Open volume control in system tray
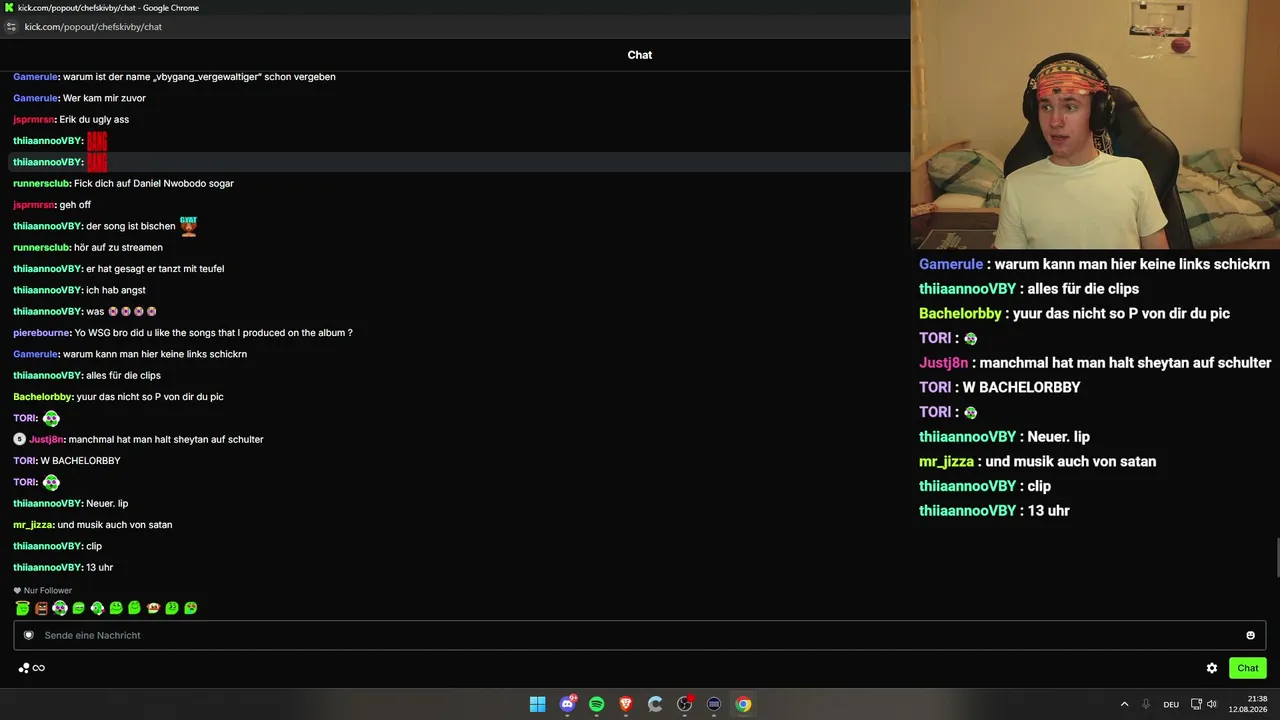1280x720 pixels. pos(1212,704)
